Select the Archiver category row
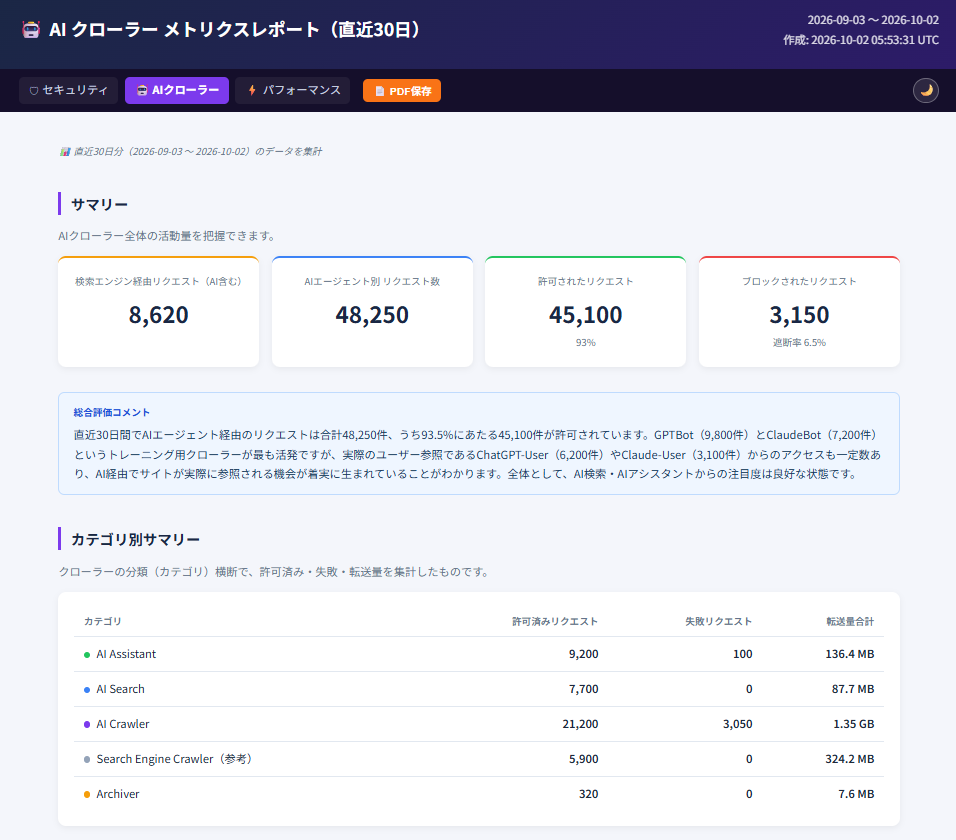Viewport: 956px width, 840px height. click(479, 794)
